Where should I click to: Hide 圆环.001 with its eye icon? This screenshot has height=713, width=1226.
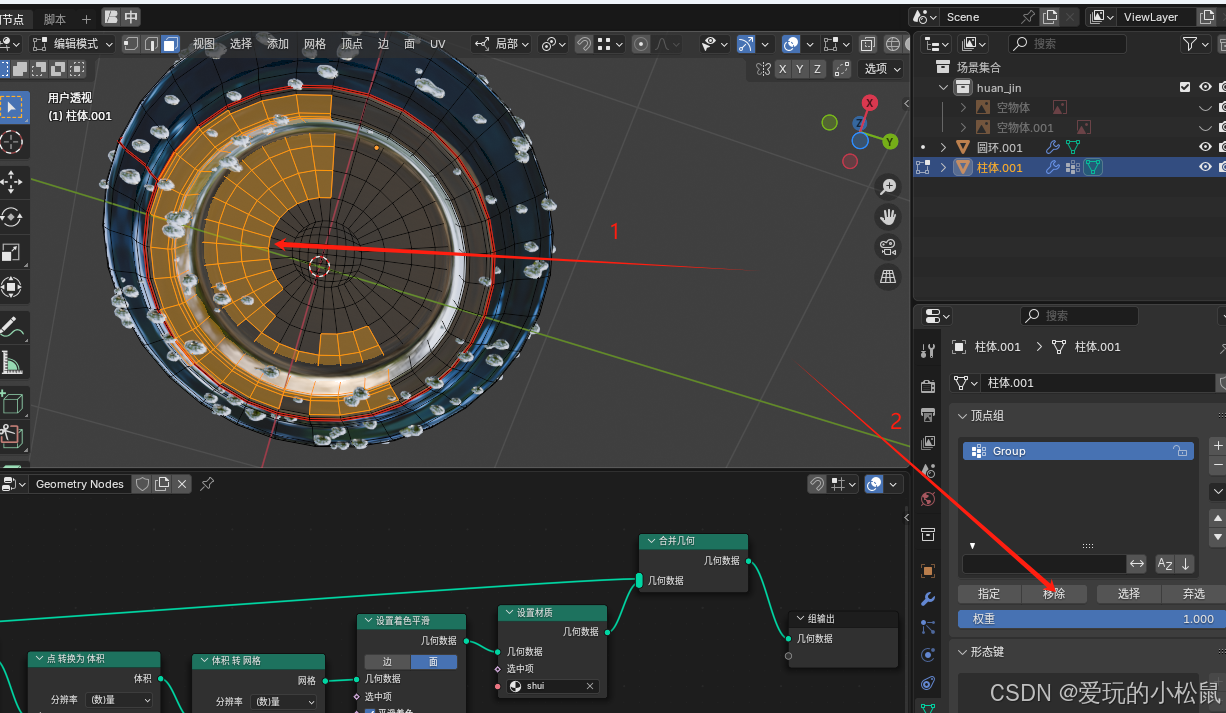(1205, 147)
